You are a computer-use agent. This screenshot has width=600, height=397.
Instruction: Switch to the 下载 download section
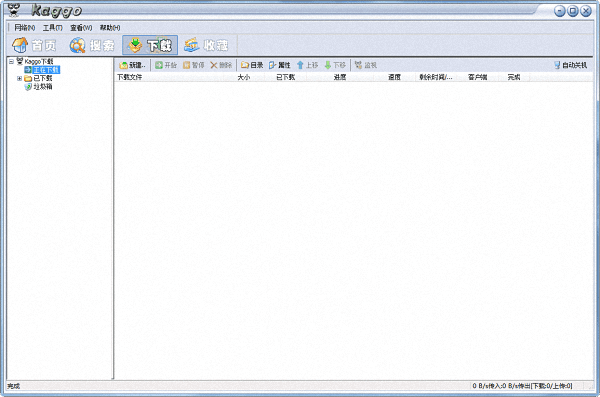point(150,45)
